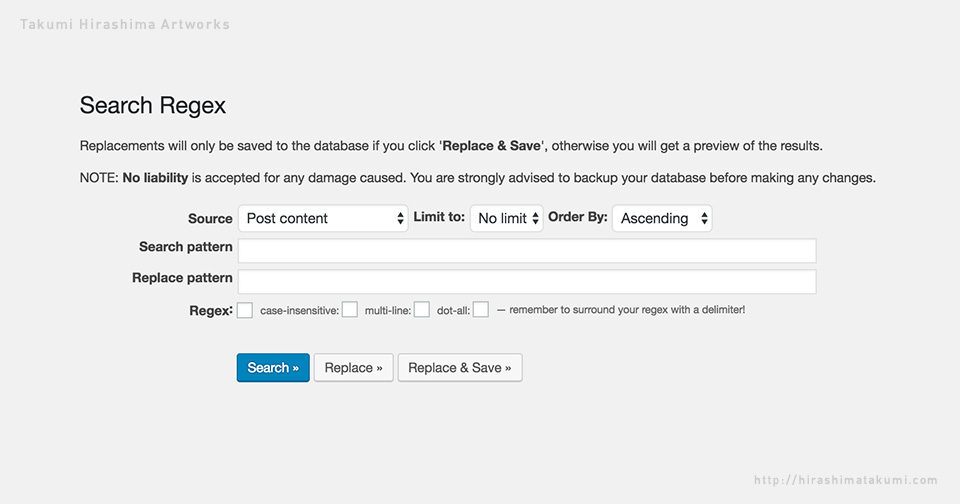Hit the Replace & Save » button
This screenshot has width=960, height=504.
pos(460,368)
